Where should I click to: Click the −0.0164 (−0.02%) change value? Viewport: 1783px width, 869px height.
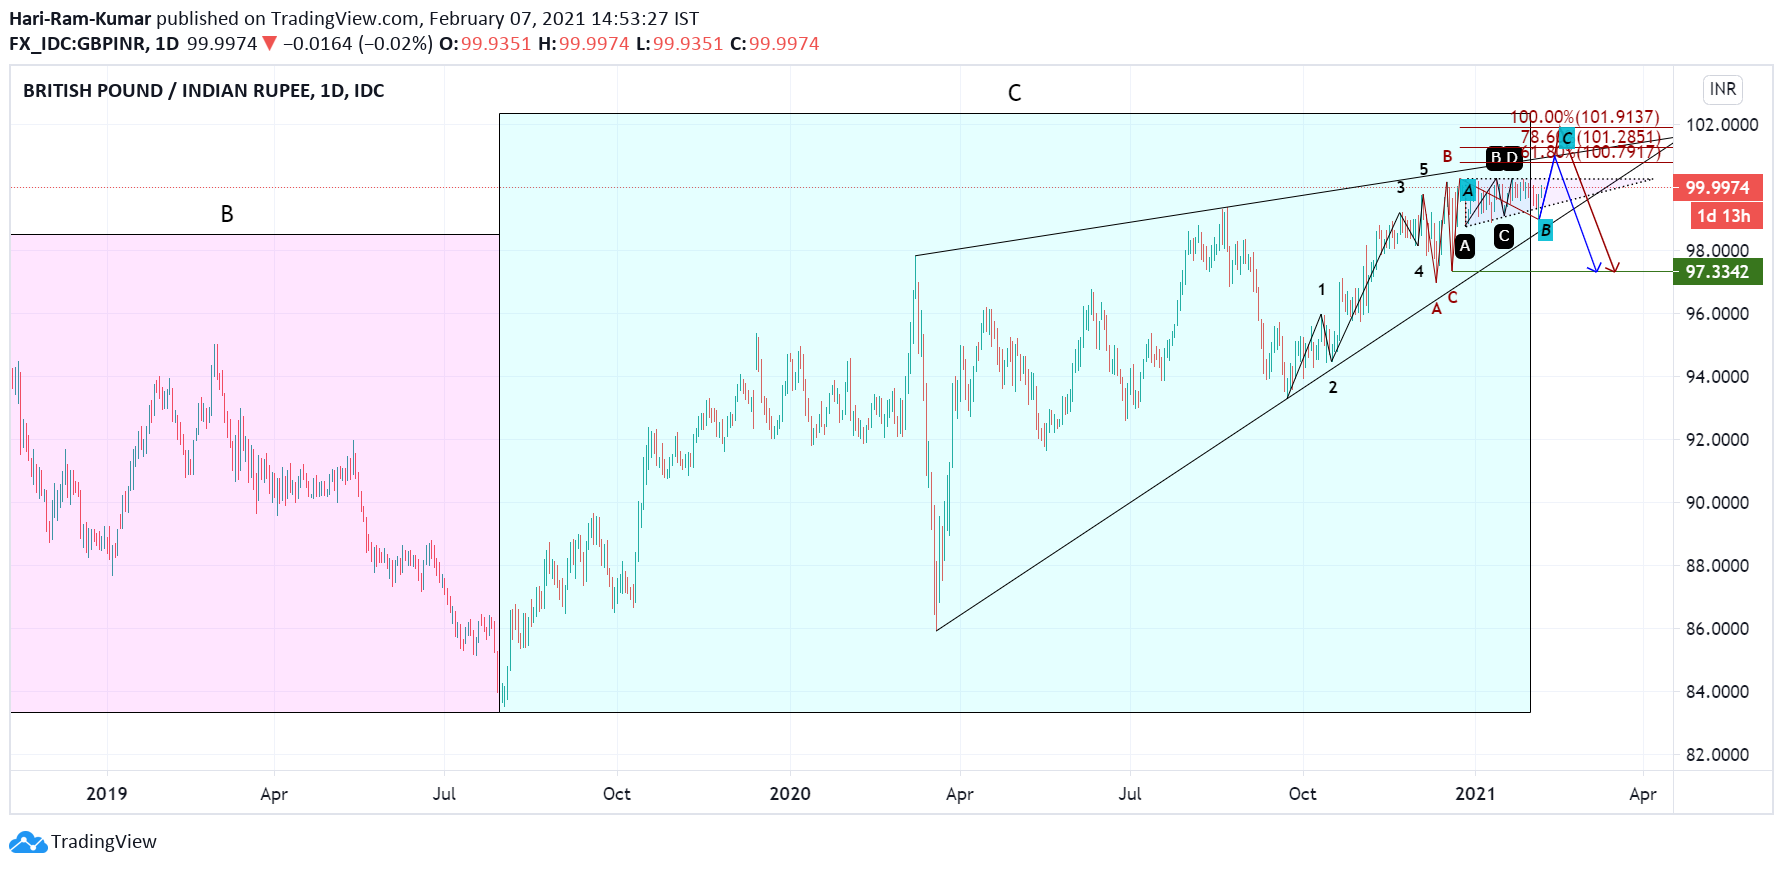coord(357,44)
